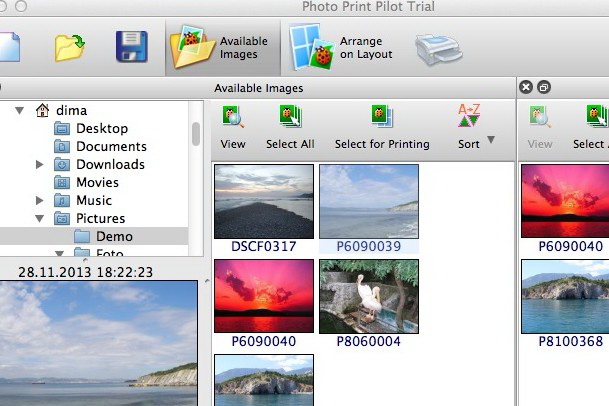Image resolution: width=609 pixels, height=406 pixels.
Task: Collapse the Pictures folder
Action: tap(39, 219)
